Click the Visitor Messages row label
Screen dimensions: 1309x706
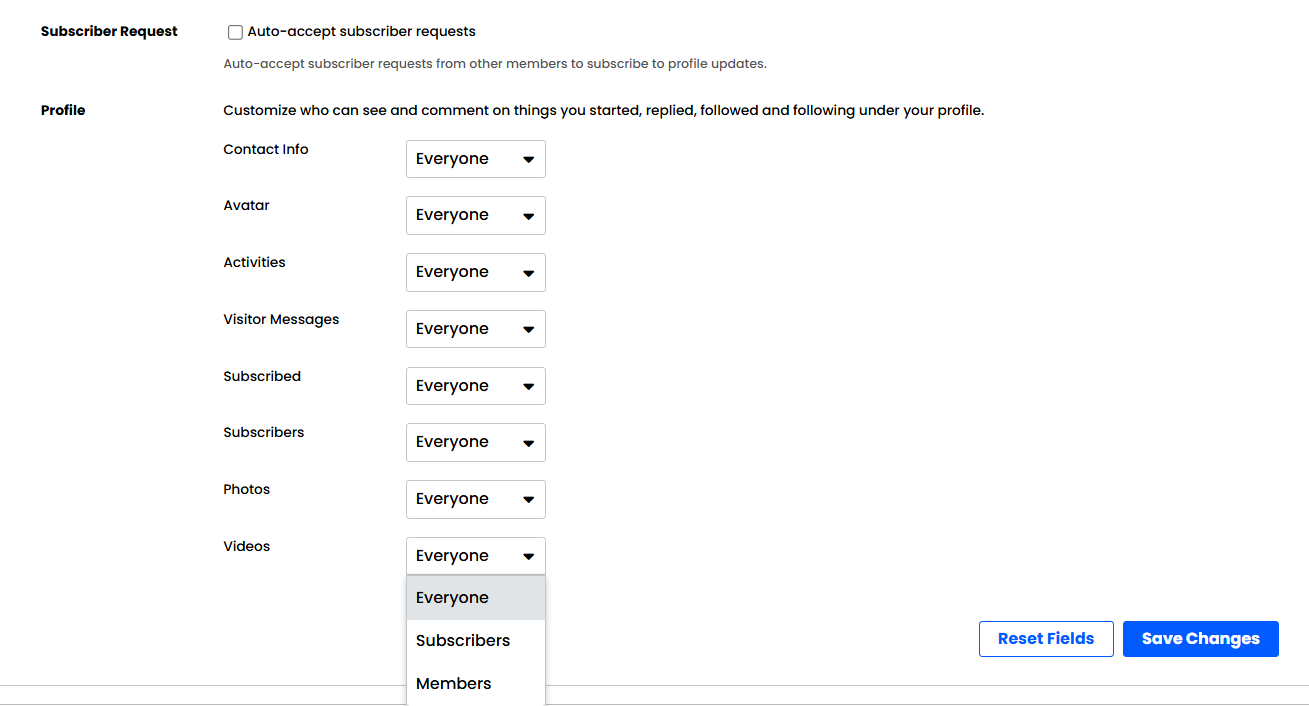tap(281, 320)
